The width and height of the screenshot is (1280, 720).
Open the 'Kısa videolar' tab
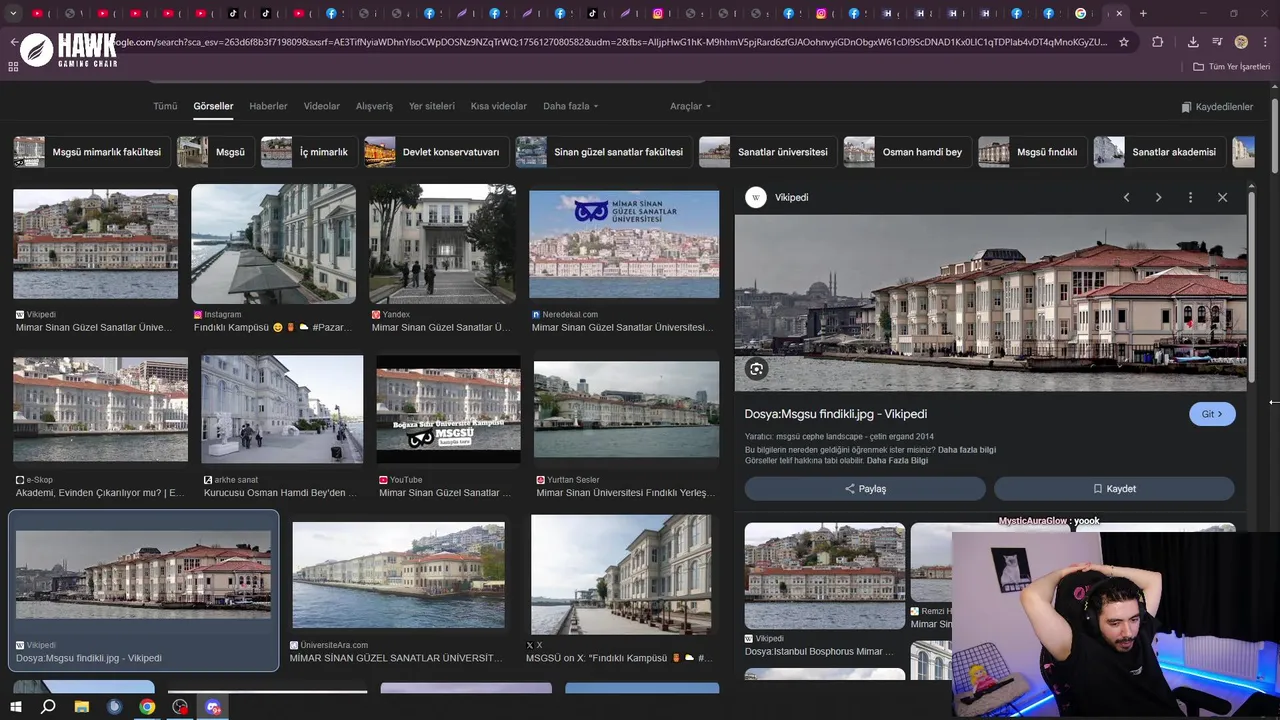(499, 106)
